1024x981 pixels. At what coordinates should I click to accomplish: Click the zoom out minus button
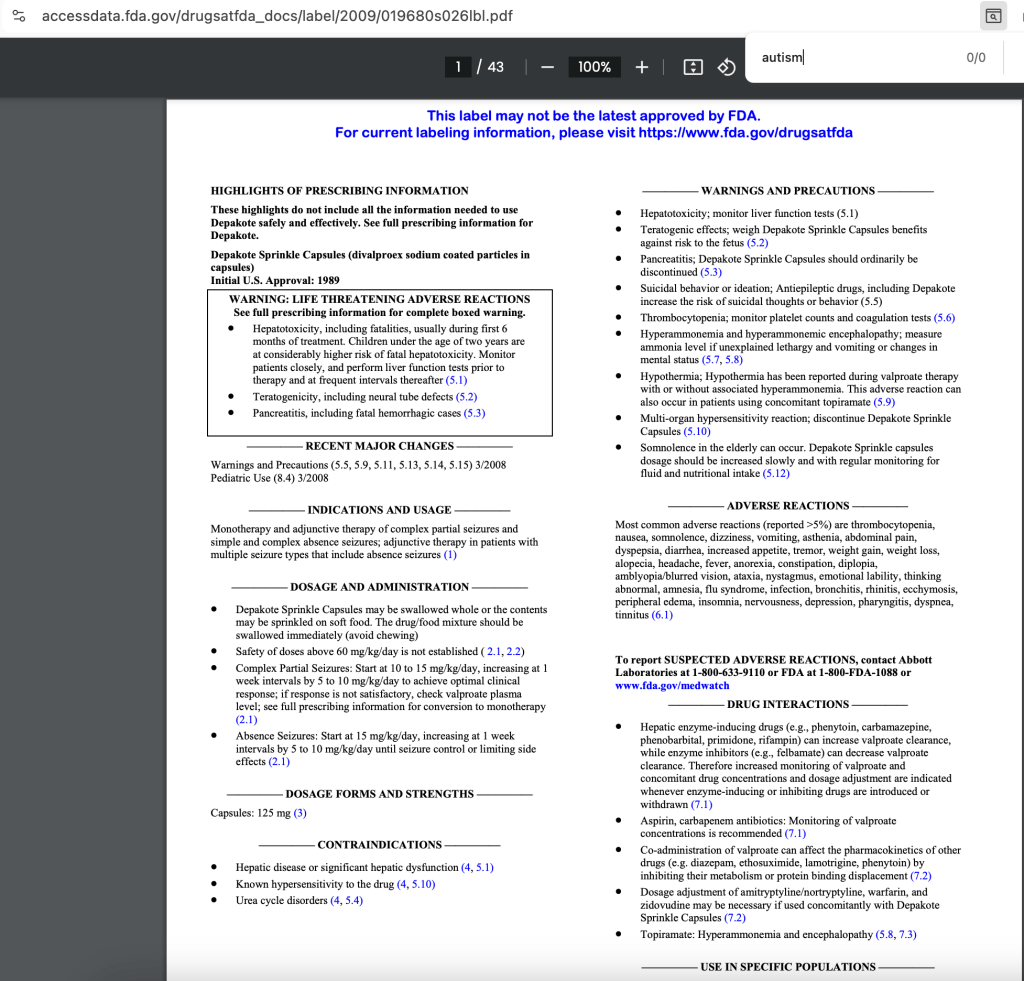coord(547,67)
